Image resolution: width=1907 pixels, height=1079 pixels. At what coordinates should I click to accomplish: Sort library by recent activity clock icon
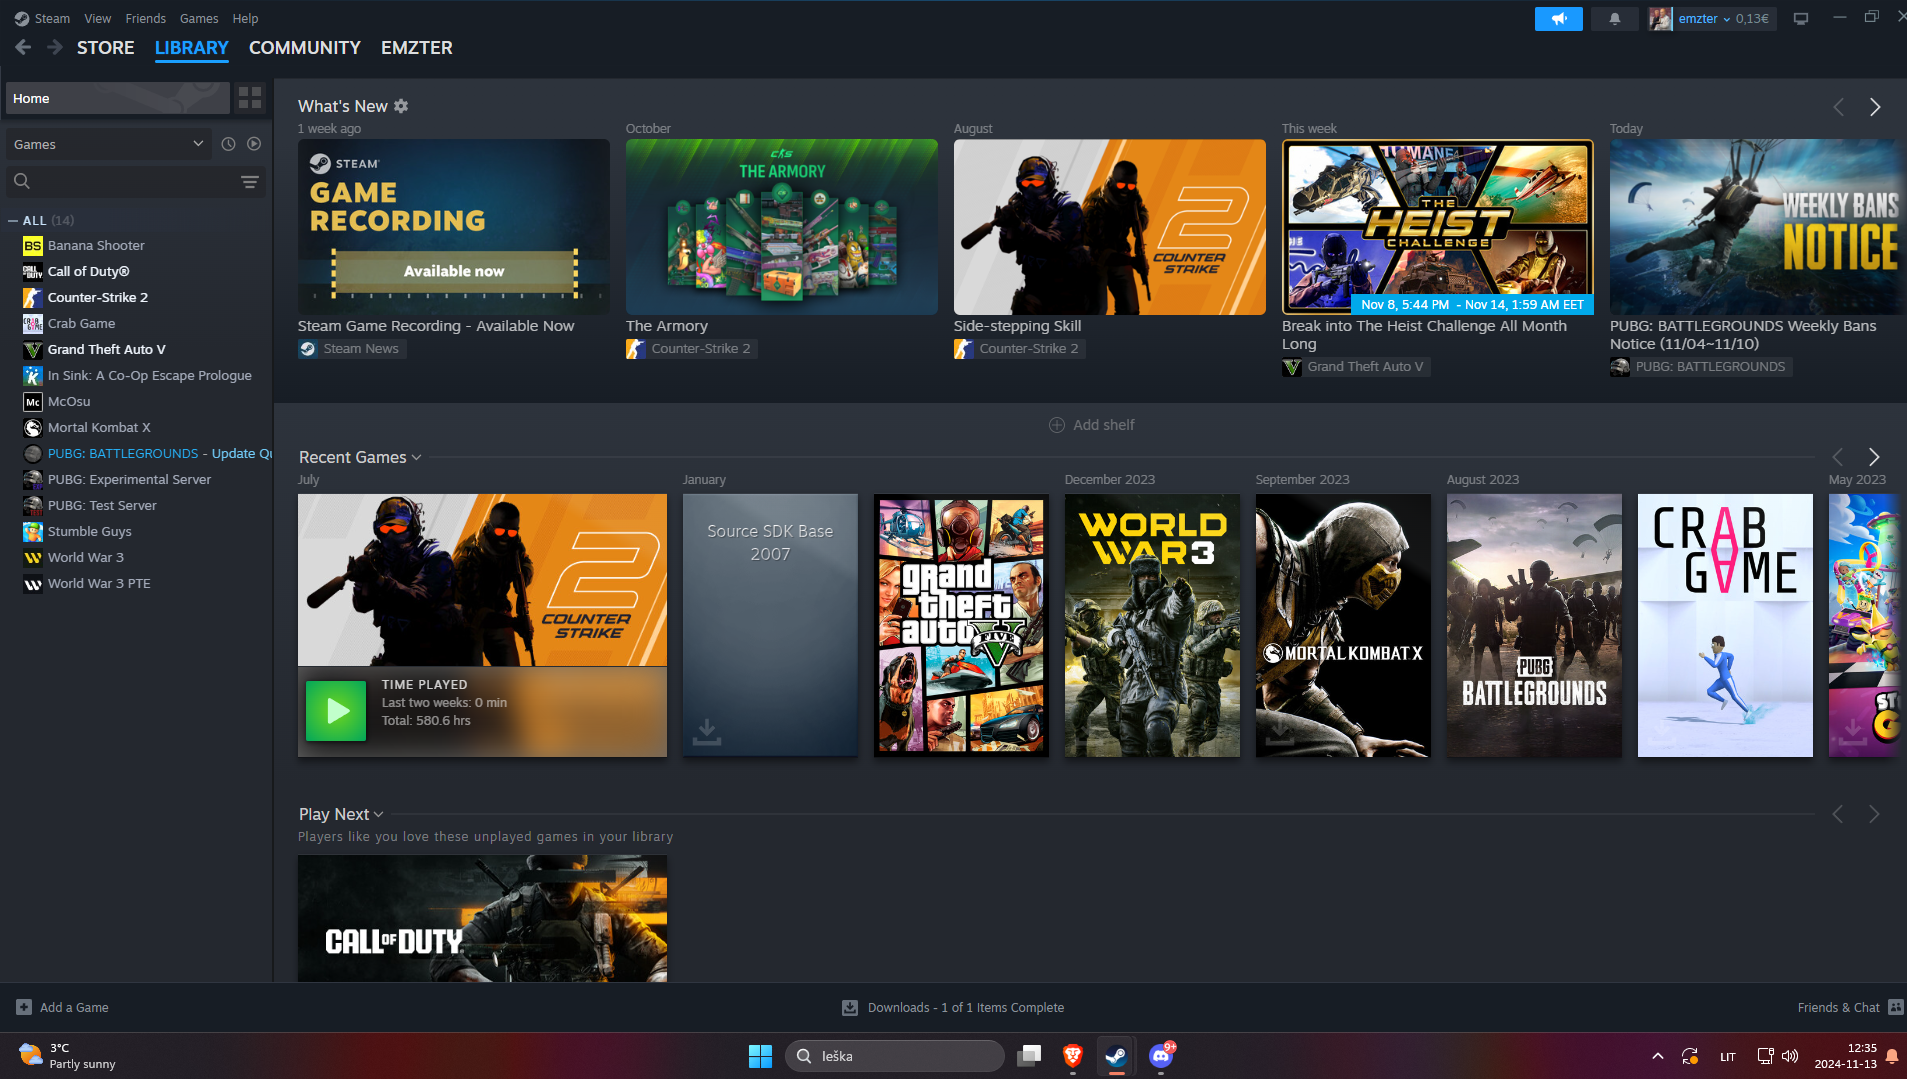click(228, 144)
